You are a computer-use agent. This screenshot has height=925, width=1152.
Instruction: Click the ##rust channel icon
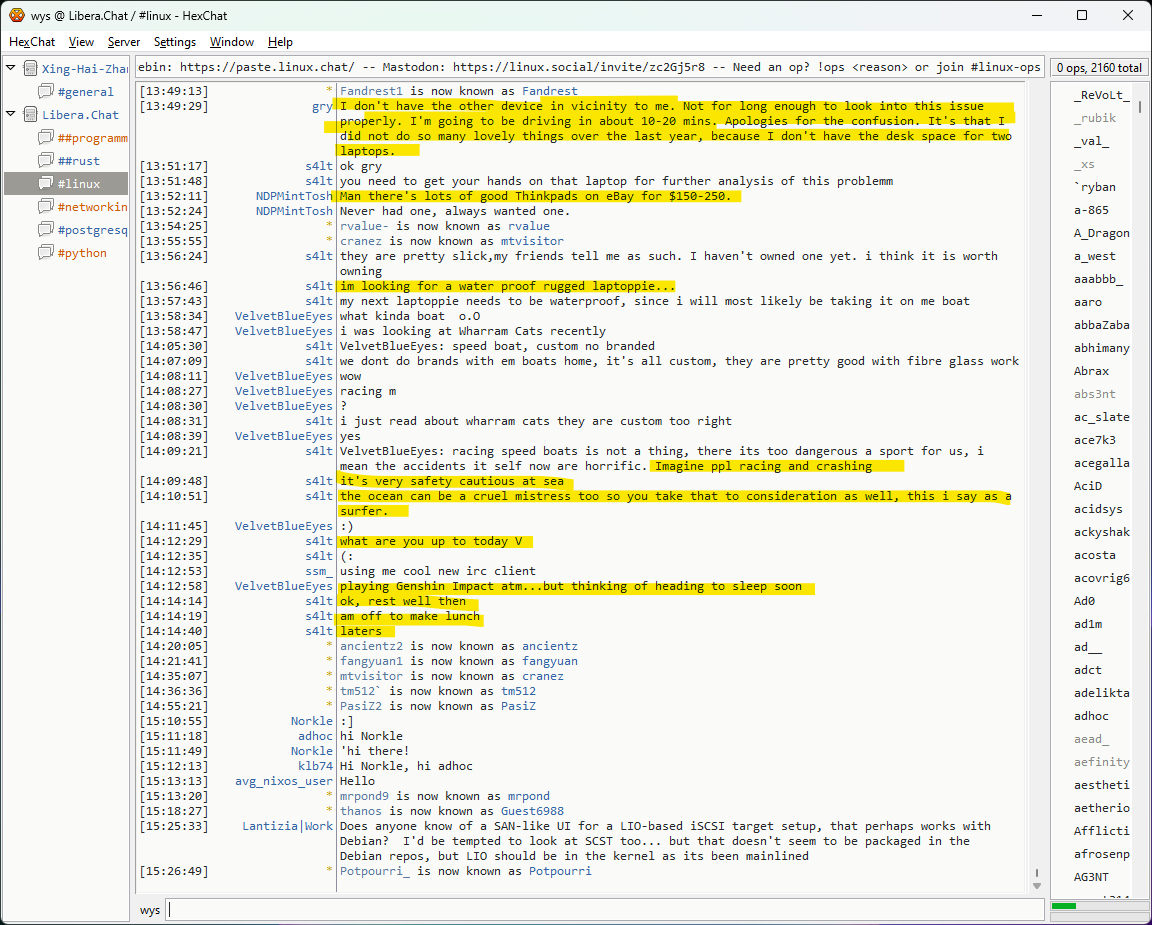click(x=46, y=161)
